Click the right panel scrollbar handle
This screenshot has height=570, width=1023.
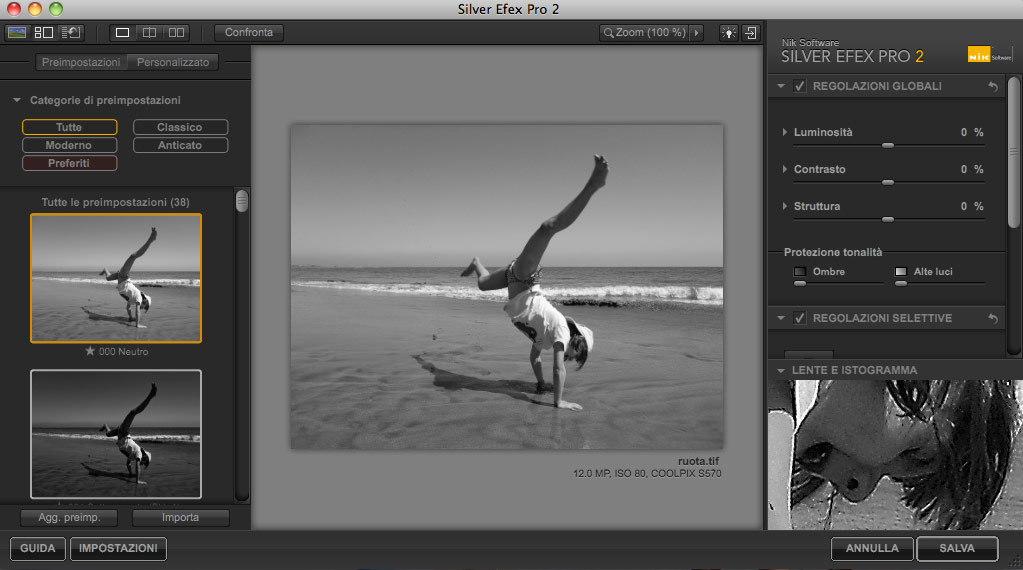pos(1013,153)
